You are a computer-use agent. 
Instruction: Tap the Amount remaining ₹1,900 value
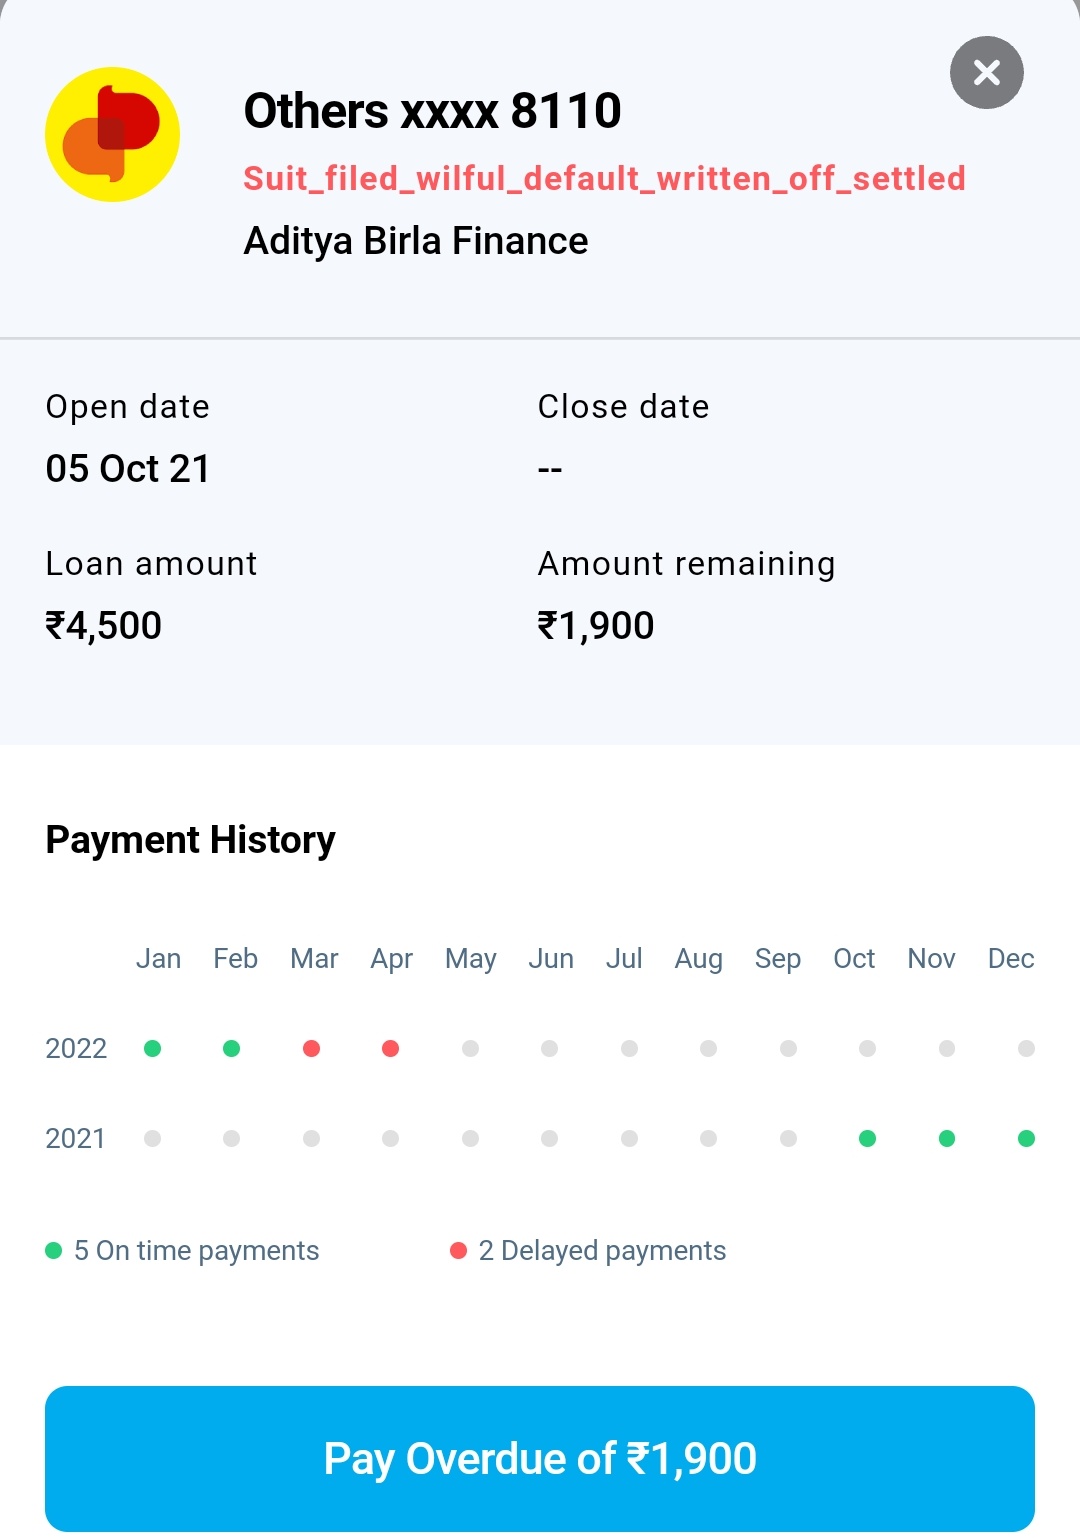pyautogui.click(x=596, y=626)
